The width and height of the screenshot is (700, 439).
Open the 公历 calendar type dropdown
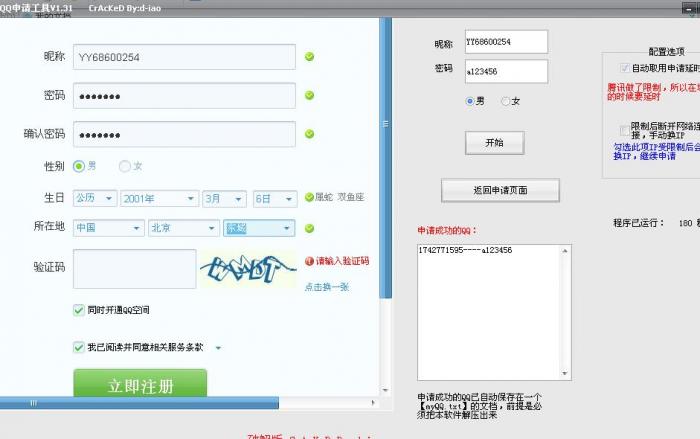pyautogui.click(x=95, y=198)
